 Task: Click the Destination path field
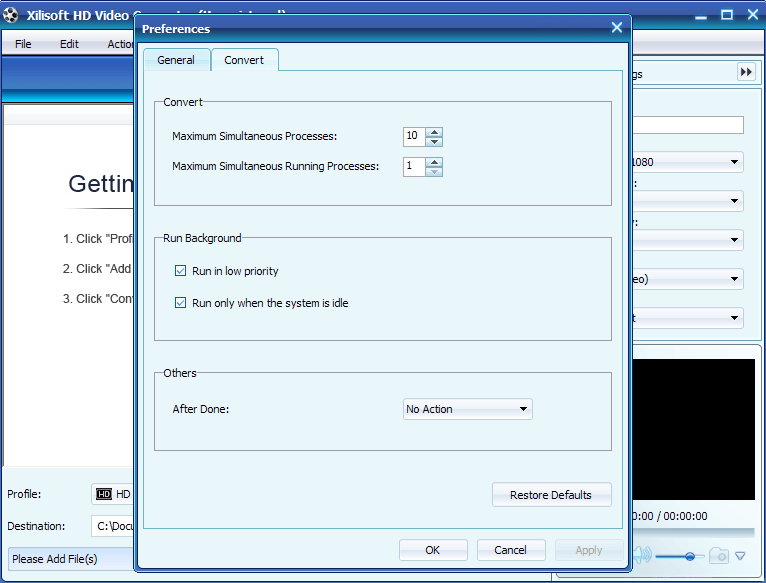112,526
